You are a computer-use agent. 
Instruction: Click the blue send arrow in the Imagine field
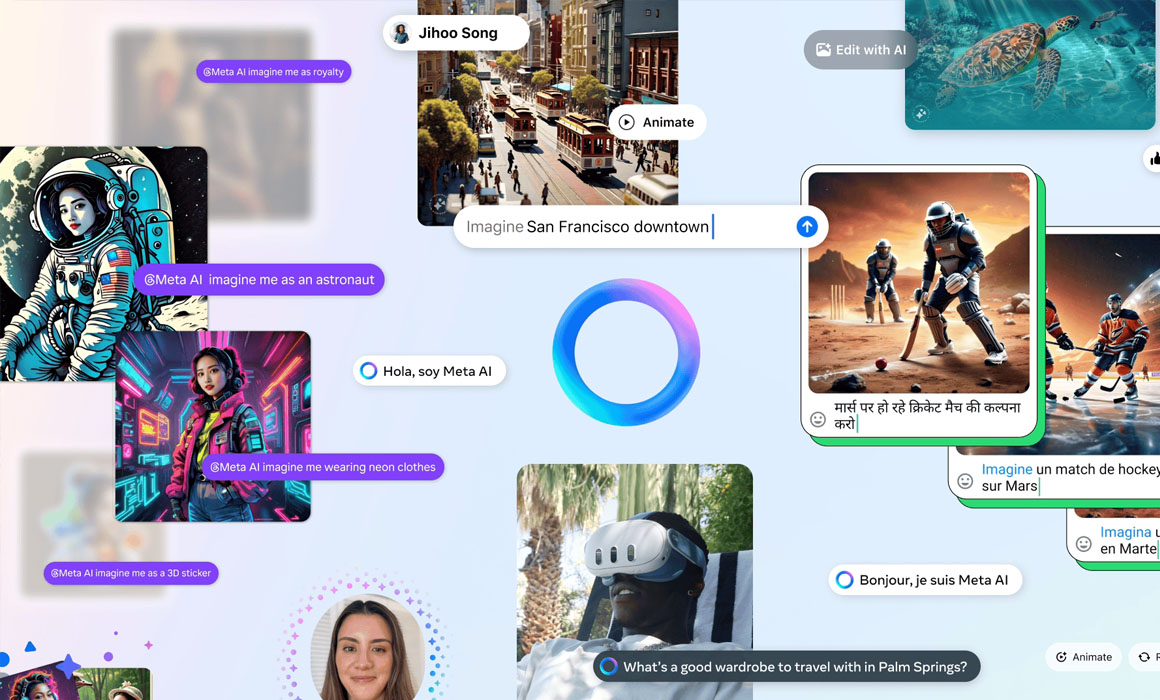[806, 226]
